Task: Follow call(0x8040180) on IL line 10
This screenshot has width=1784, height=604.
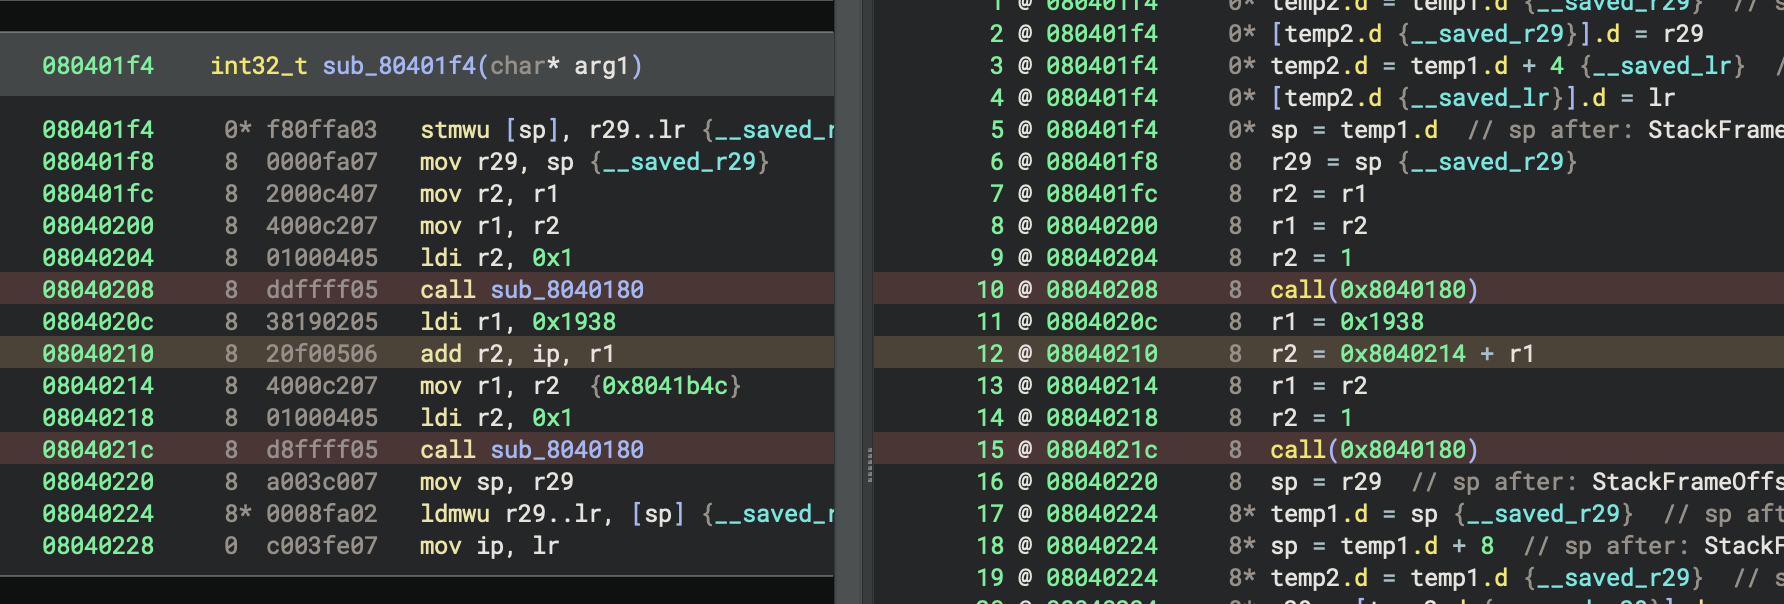Action: 1374,290
